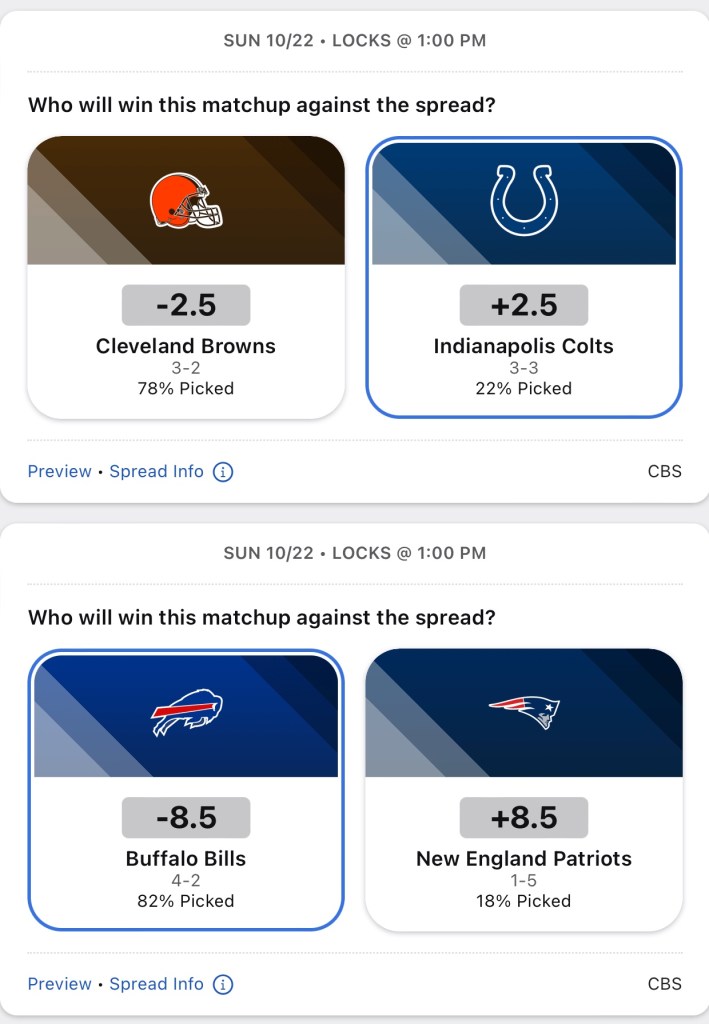Screen dimensions: 709x1024
Task: Open Spread Info for Browns-Colts matchup
Action: [x=156, y=472]
